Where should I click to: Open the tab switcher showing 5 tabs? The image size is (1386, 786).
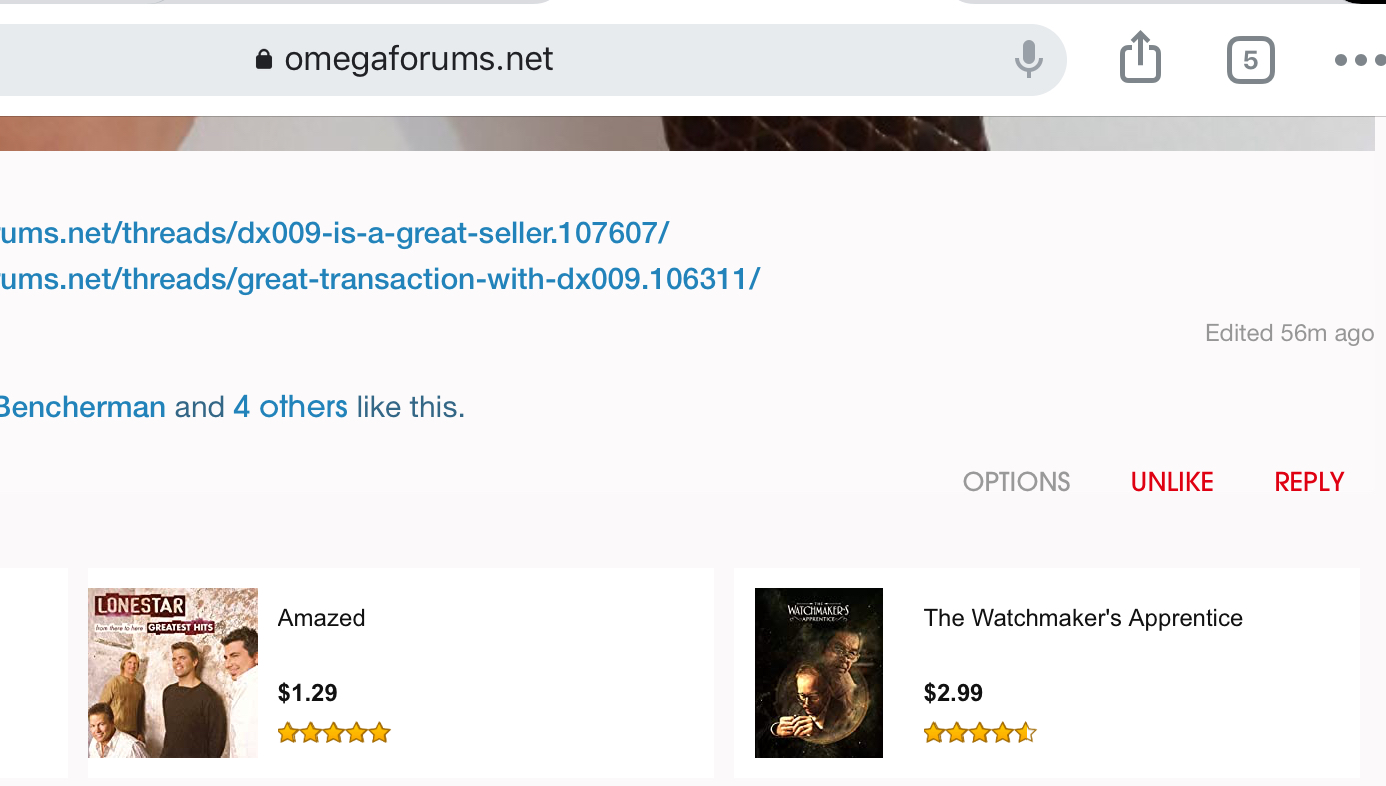1250,60
